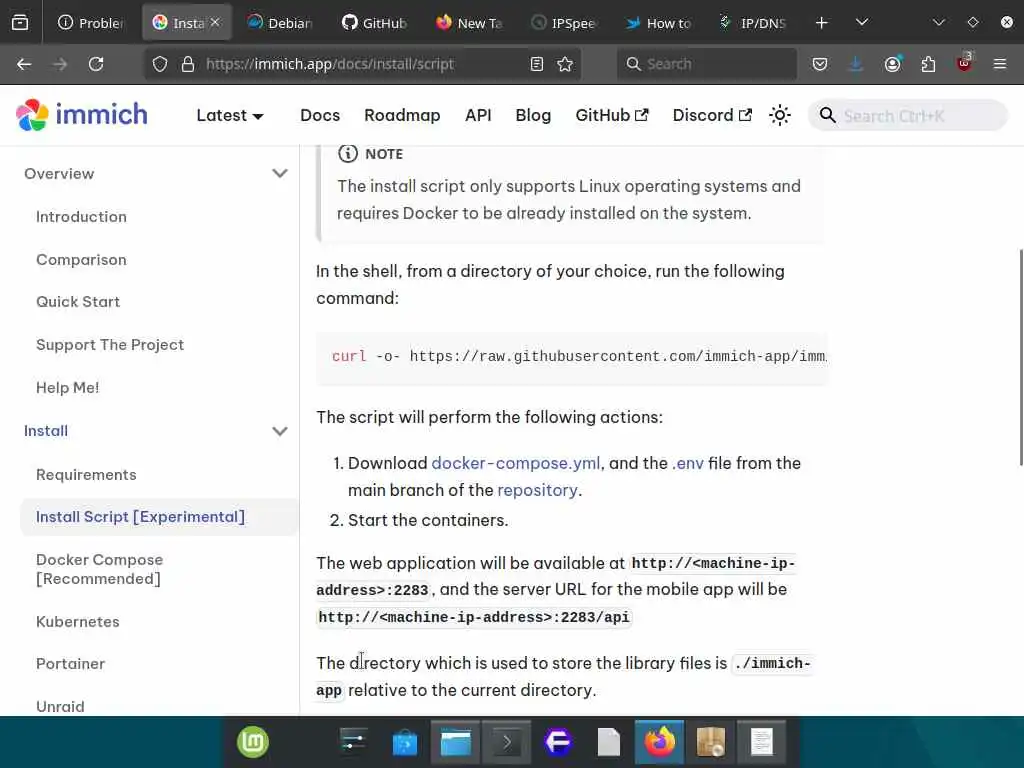Collapse the Overview sidebar section chevron
Image resolution: width=1024 pixels, height=768 pixels.
tap(280, 174)
